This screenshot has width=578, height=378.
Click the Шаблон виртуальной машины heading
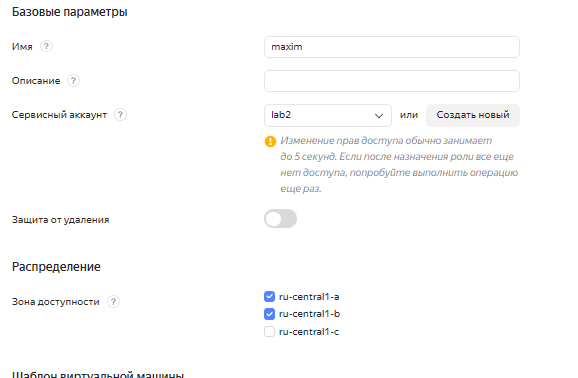98,374
